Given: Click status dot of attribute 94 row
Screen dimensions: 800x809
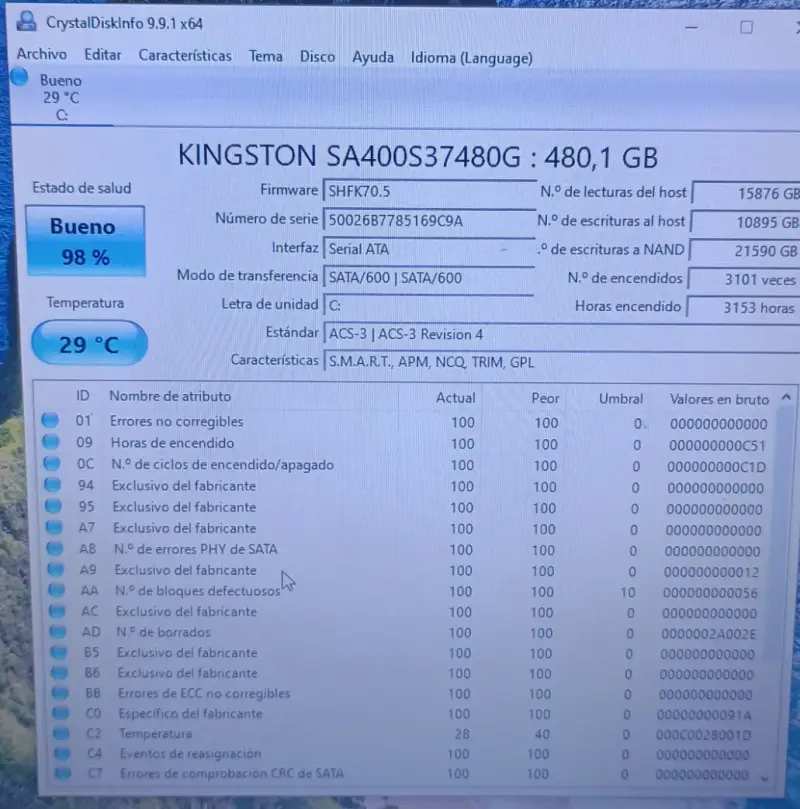Looking at the screenshot, I should coord(53,484).
